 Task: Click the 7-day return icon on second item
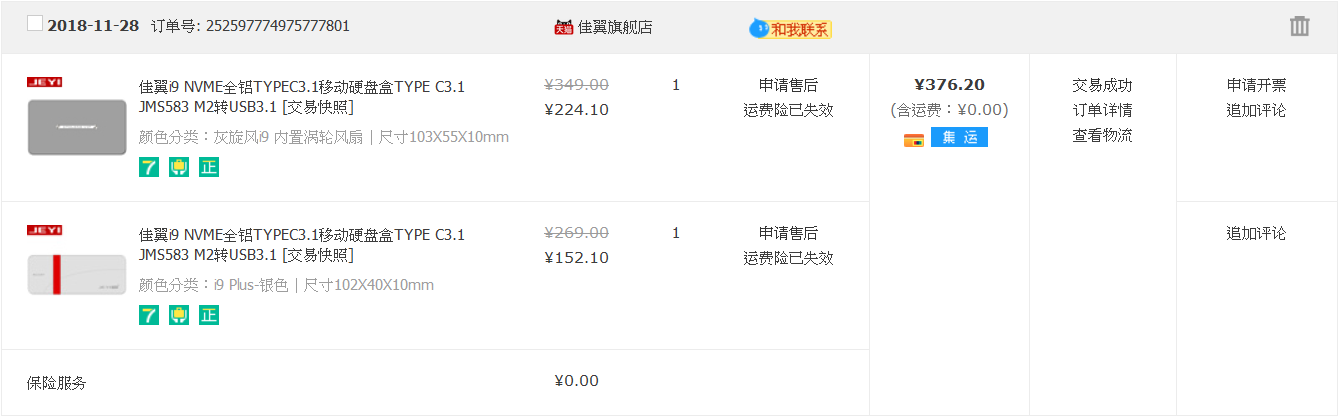pos(149,315)
